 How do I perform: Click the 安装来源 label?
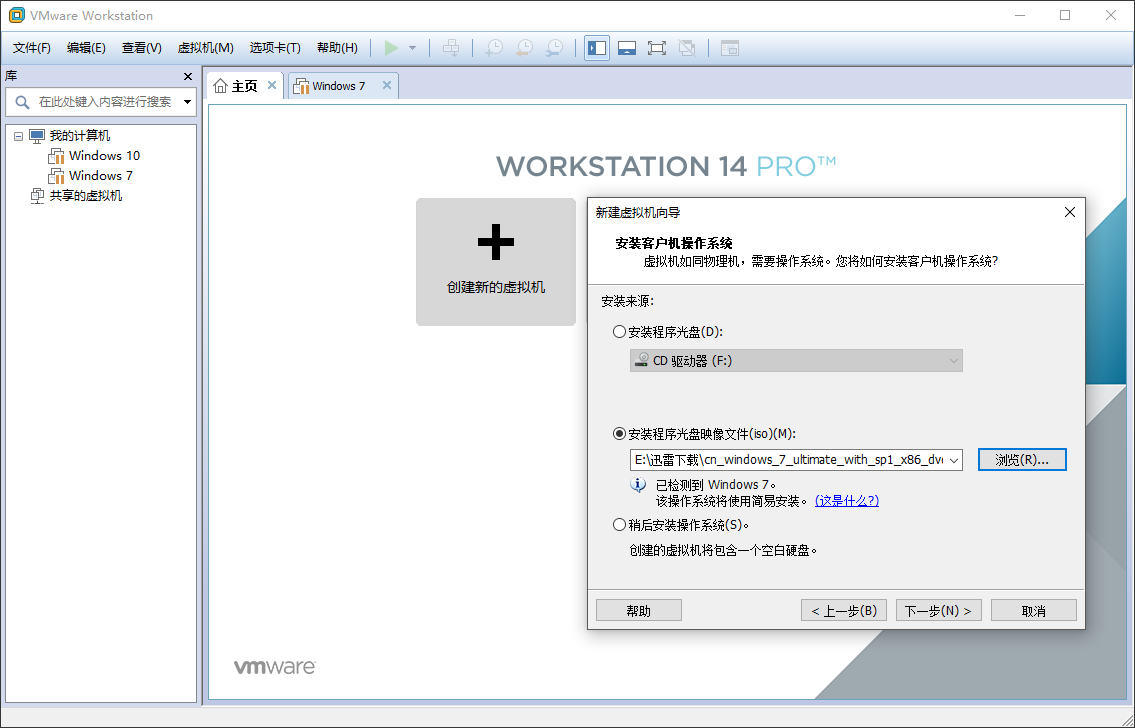tap(628, 301)
